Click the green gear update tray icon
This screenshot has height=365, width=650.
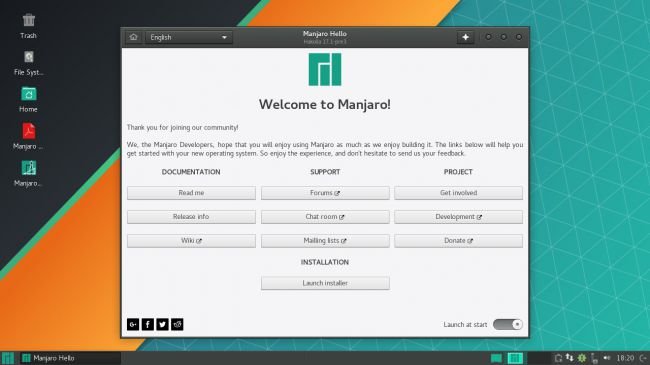point(582,358)
